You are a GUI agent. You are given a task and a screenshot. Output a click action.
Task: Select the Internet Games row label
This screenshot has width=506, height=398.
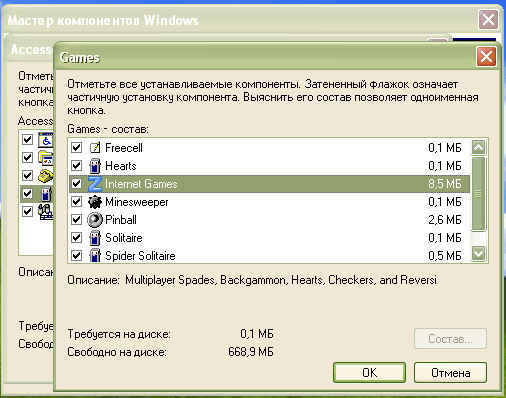click(141, 184)
